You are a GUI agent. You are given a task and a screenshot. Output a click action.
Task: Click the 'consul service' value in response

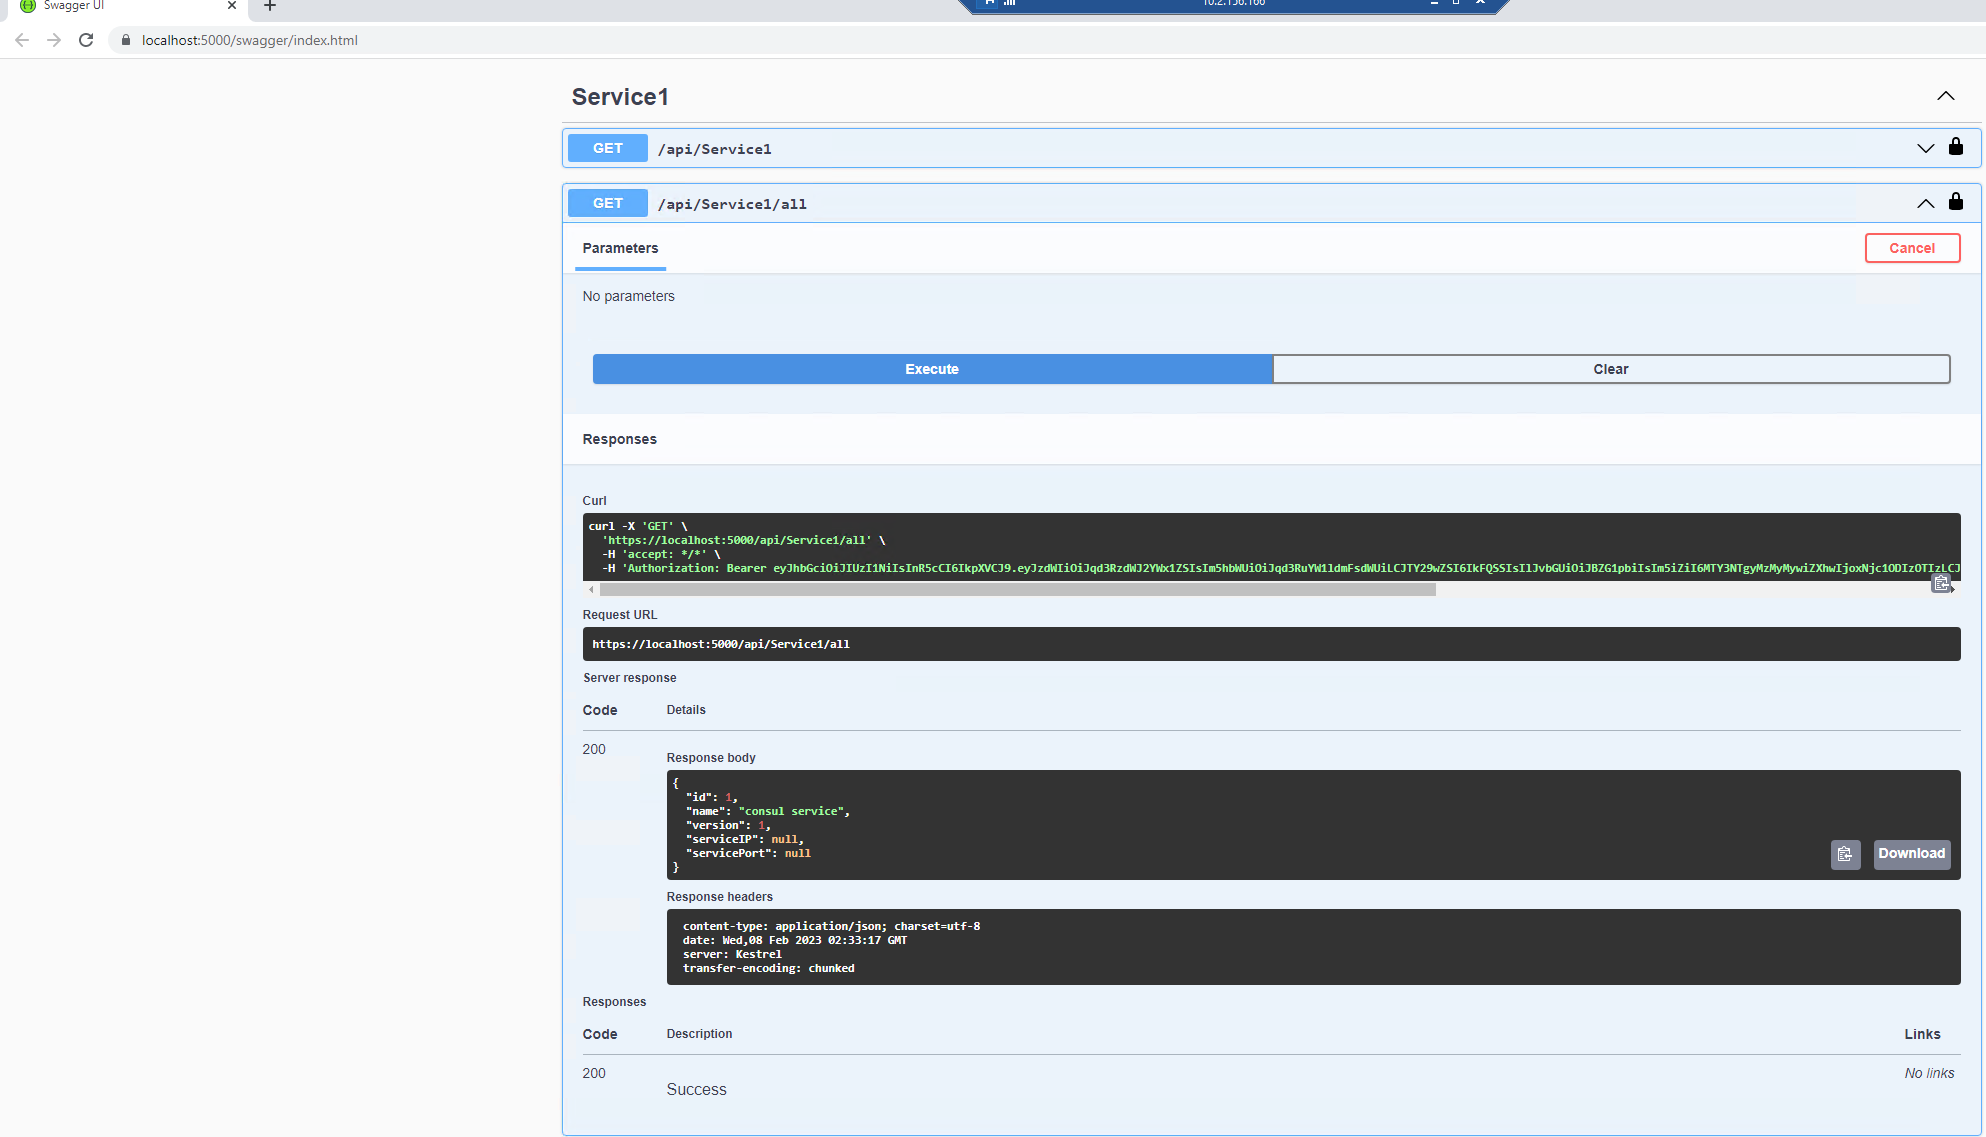click(791, 811)
